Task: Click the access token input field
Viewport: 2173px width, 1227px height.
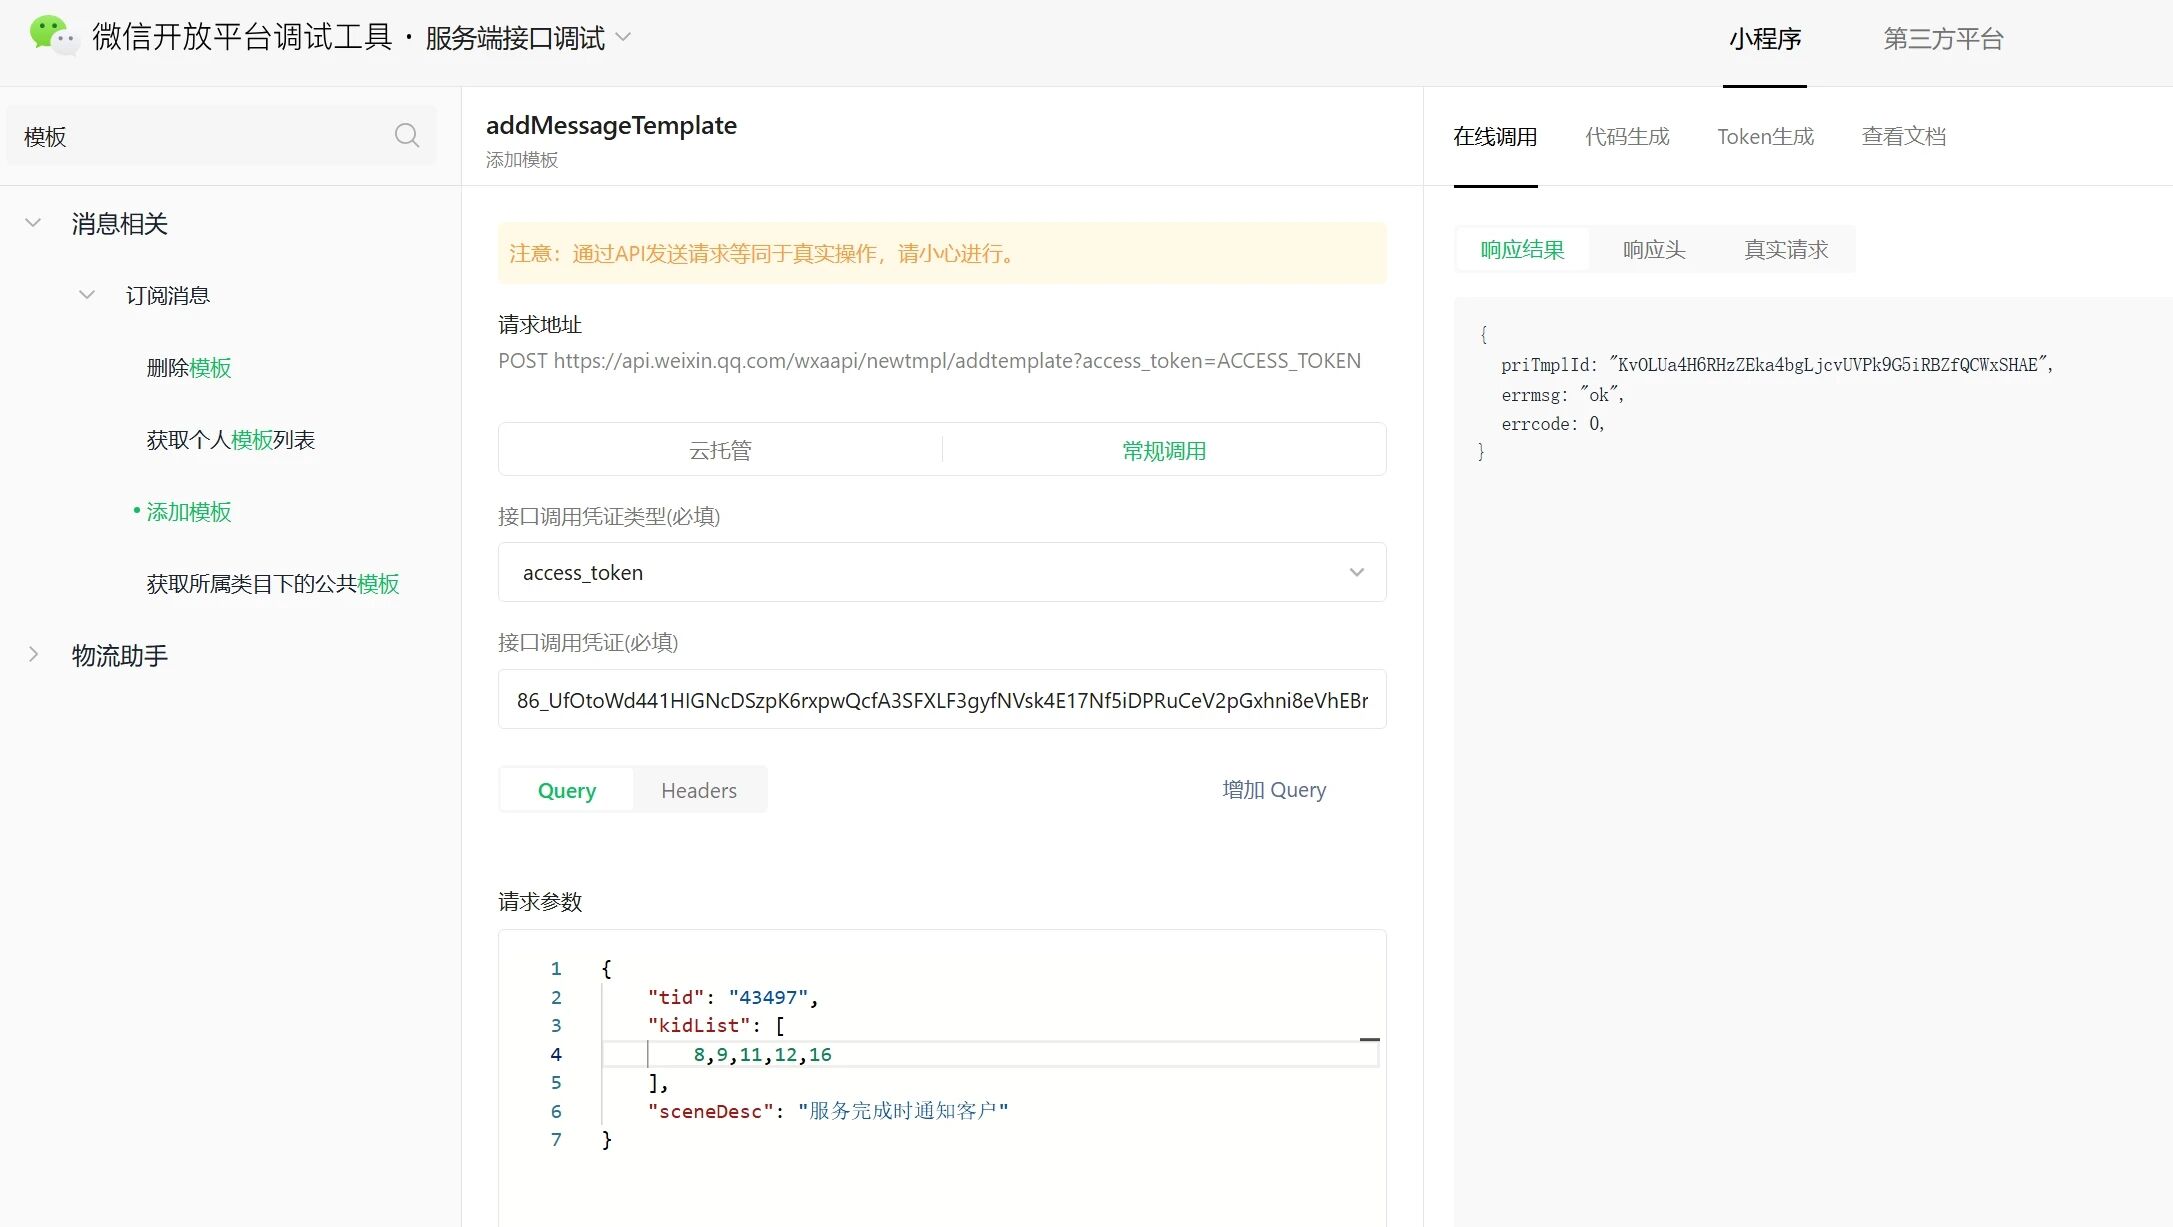Action: (x=941, y=700)
